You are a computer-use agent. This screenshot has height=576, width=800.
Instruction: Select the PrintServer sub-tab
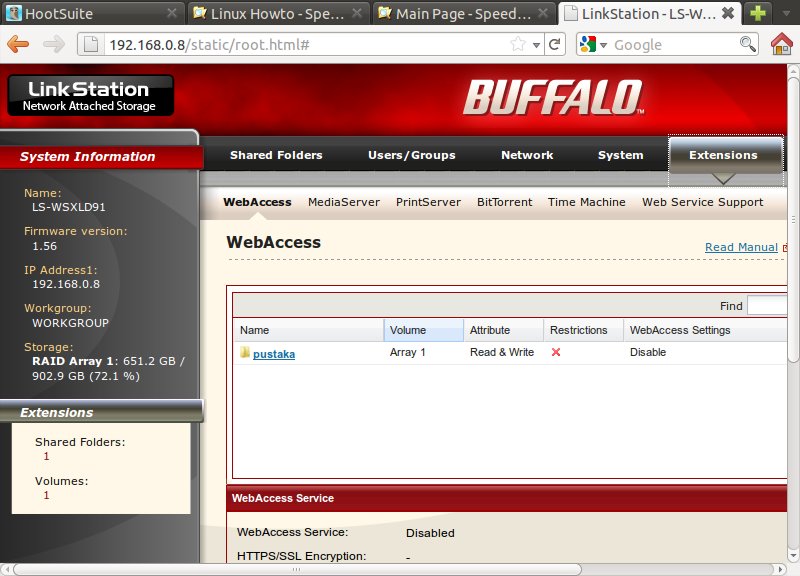tap(428, 202)
